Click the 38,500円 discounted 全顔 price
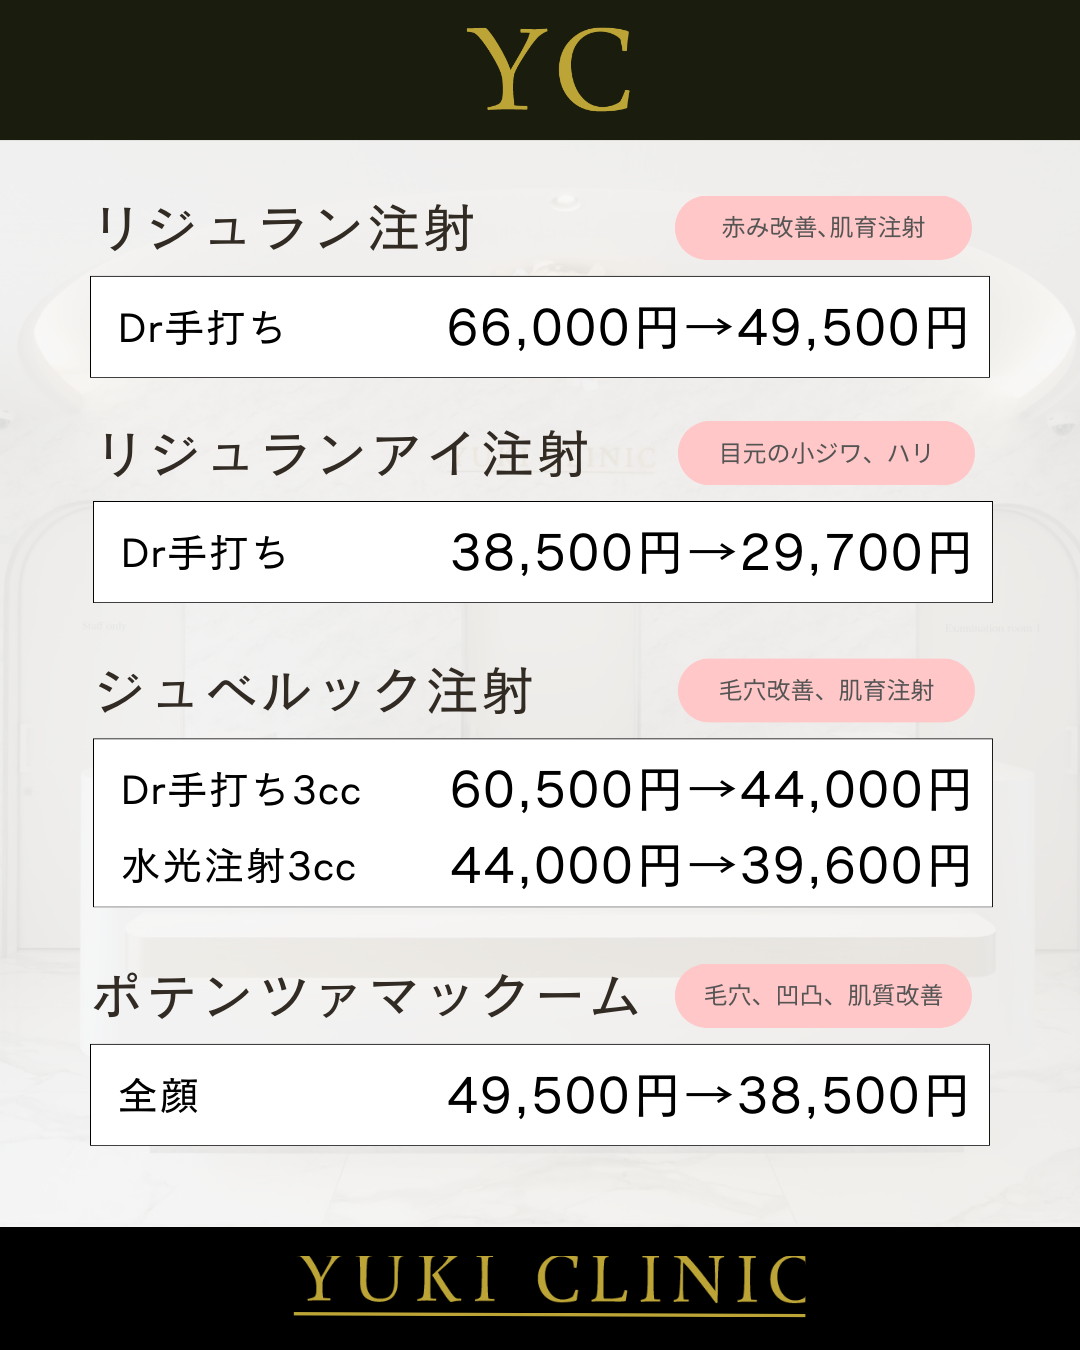The height and width of the screenshot is (1350, 1080). pos(853,1096)
